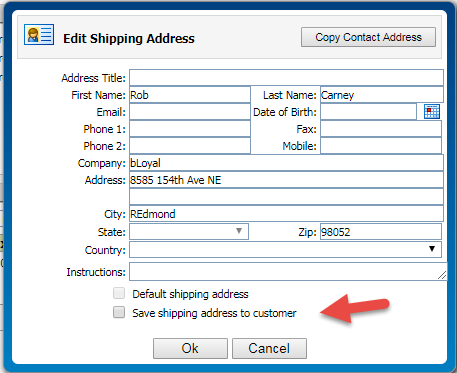Dismiss dialog with Cancel button
This screenshot has height=373, width=457.
click(x=269, y=348)
